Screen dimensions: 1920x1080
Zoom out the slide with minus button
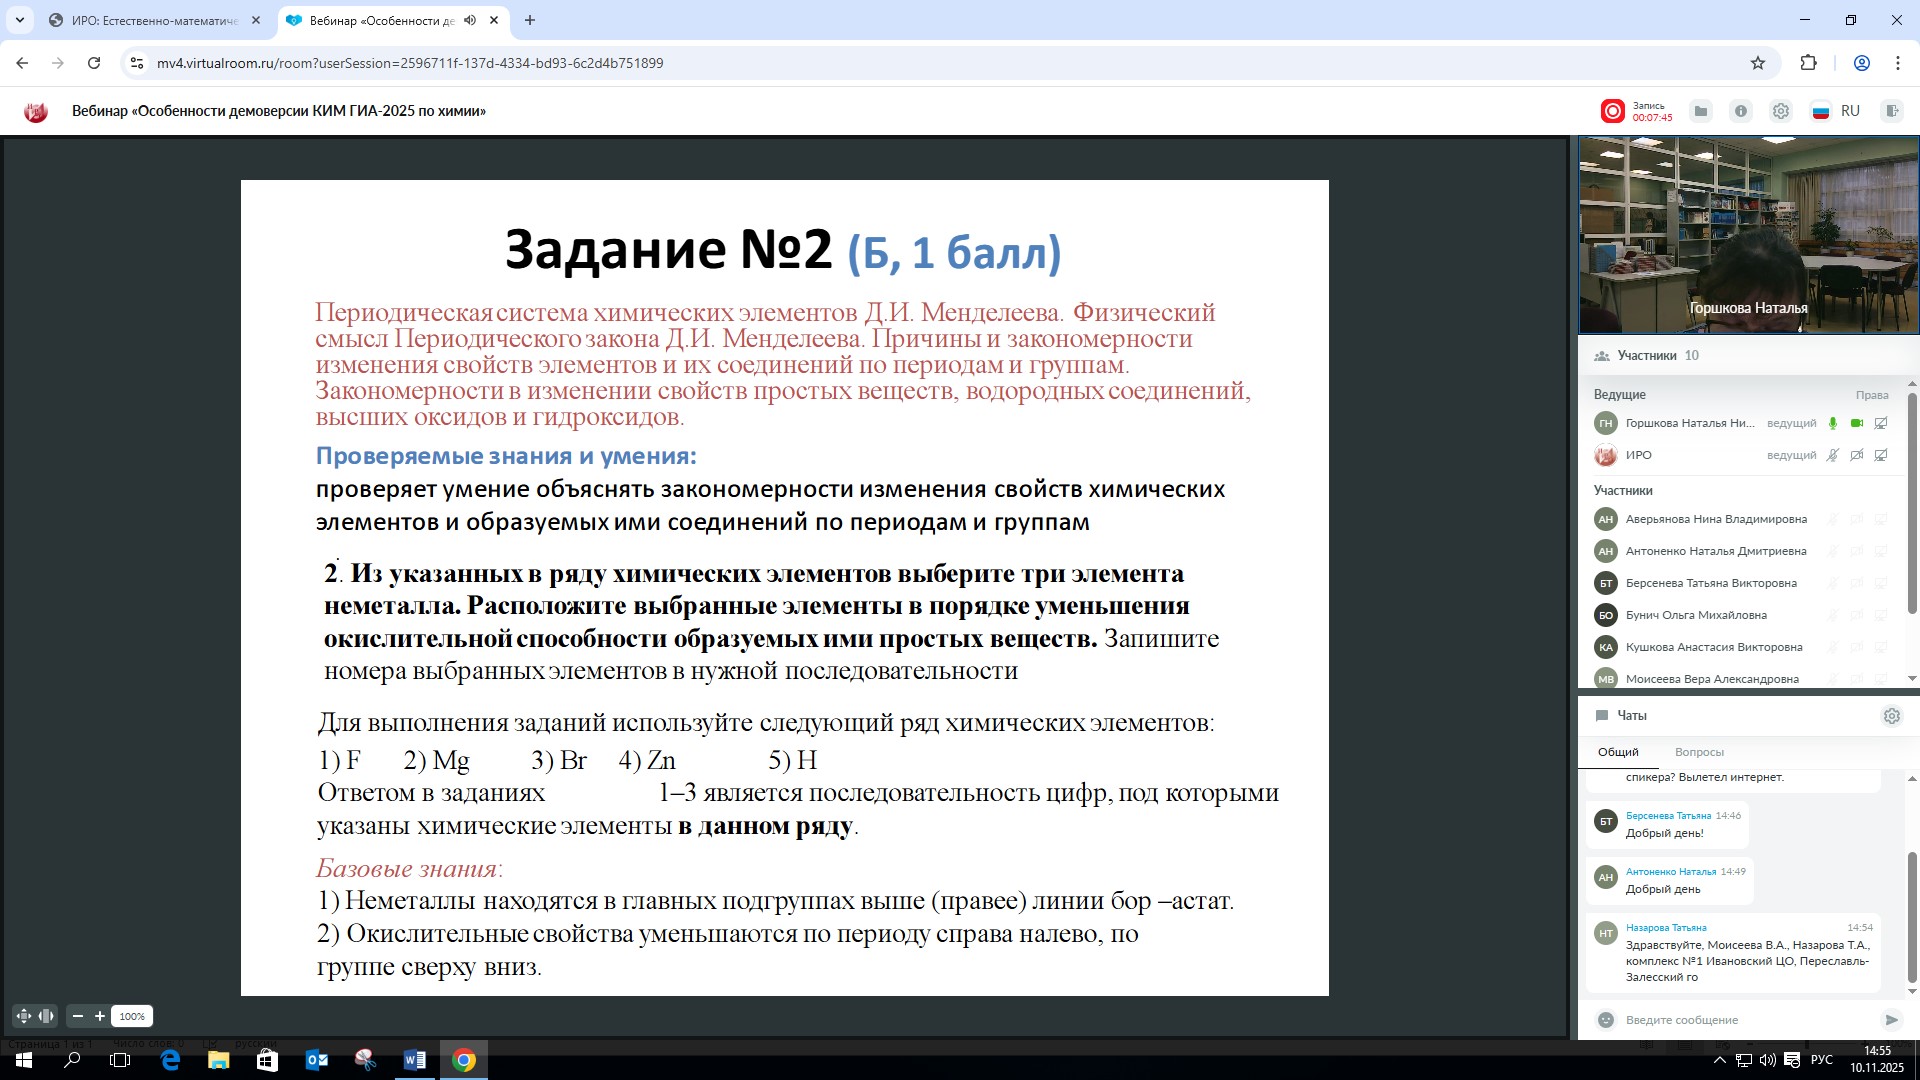click(78, 1016)
